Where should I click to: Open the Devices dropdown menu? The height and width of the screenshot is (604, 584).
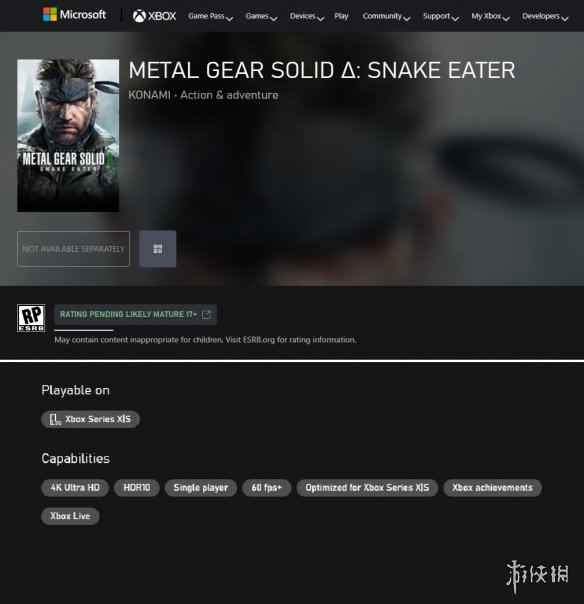[x=307, y=16]
